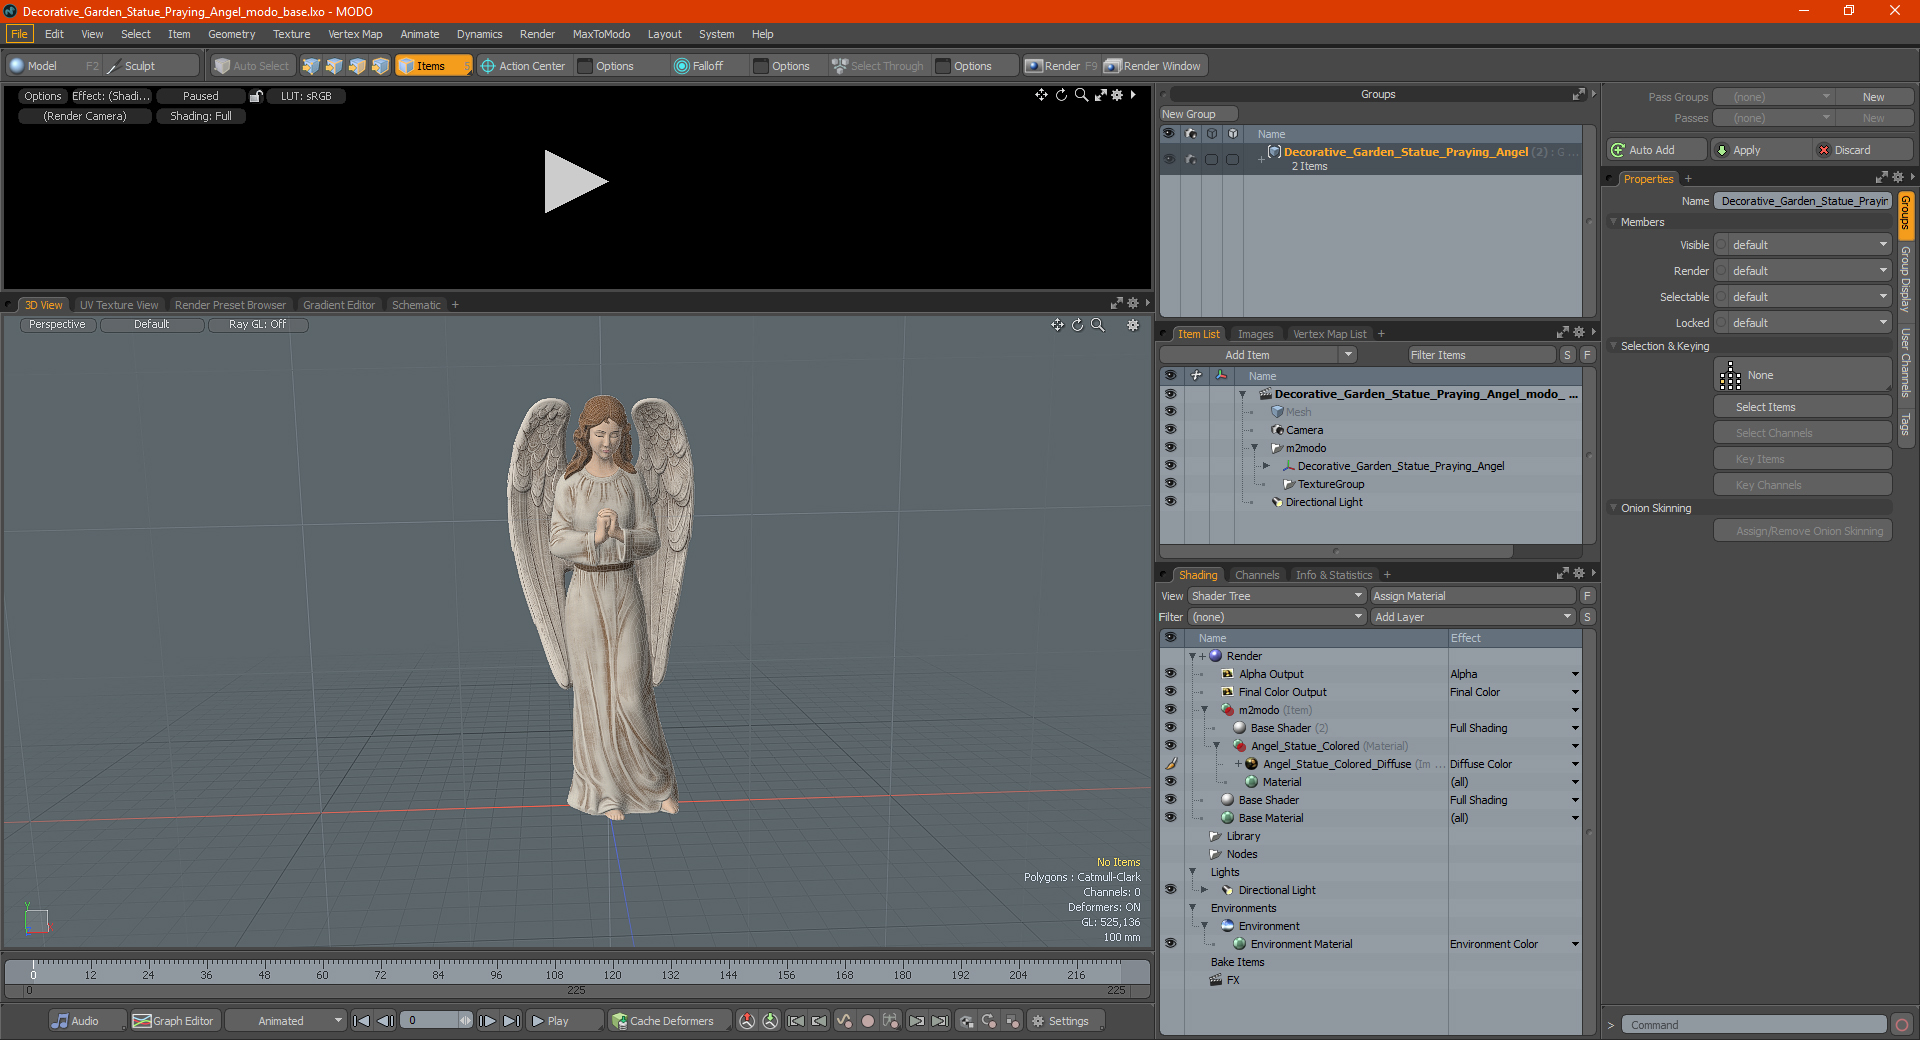Toggle visibility of Alpha Output layer

1170,673
